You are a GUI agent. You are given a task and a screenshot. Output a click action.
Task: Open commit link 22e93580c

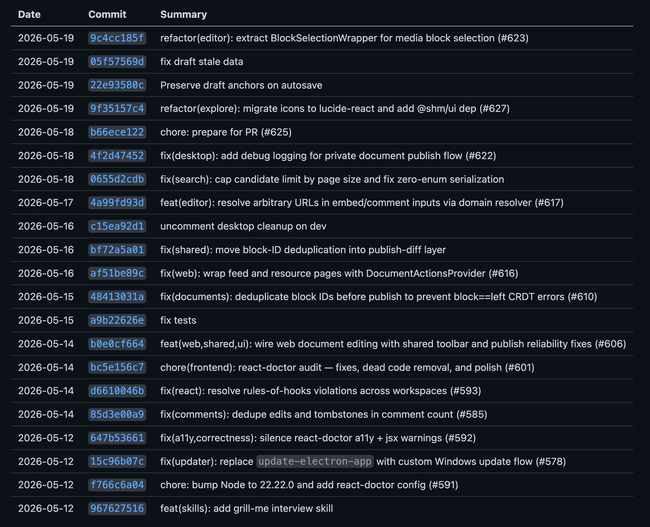click(117, 85)
